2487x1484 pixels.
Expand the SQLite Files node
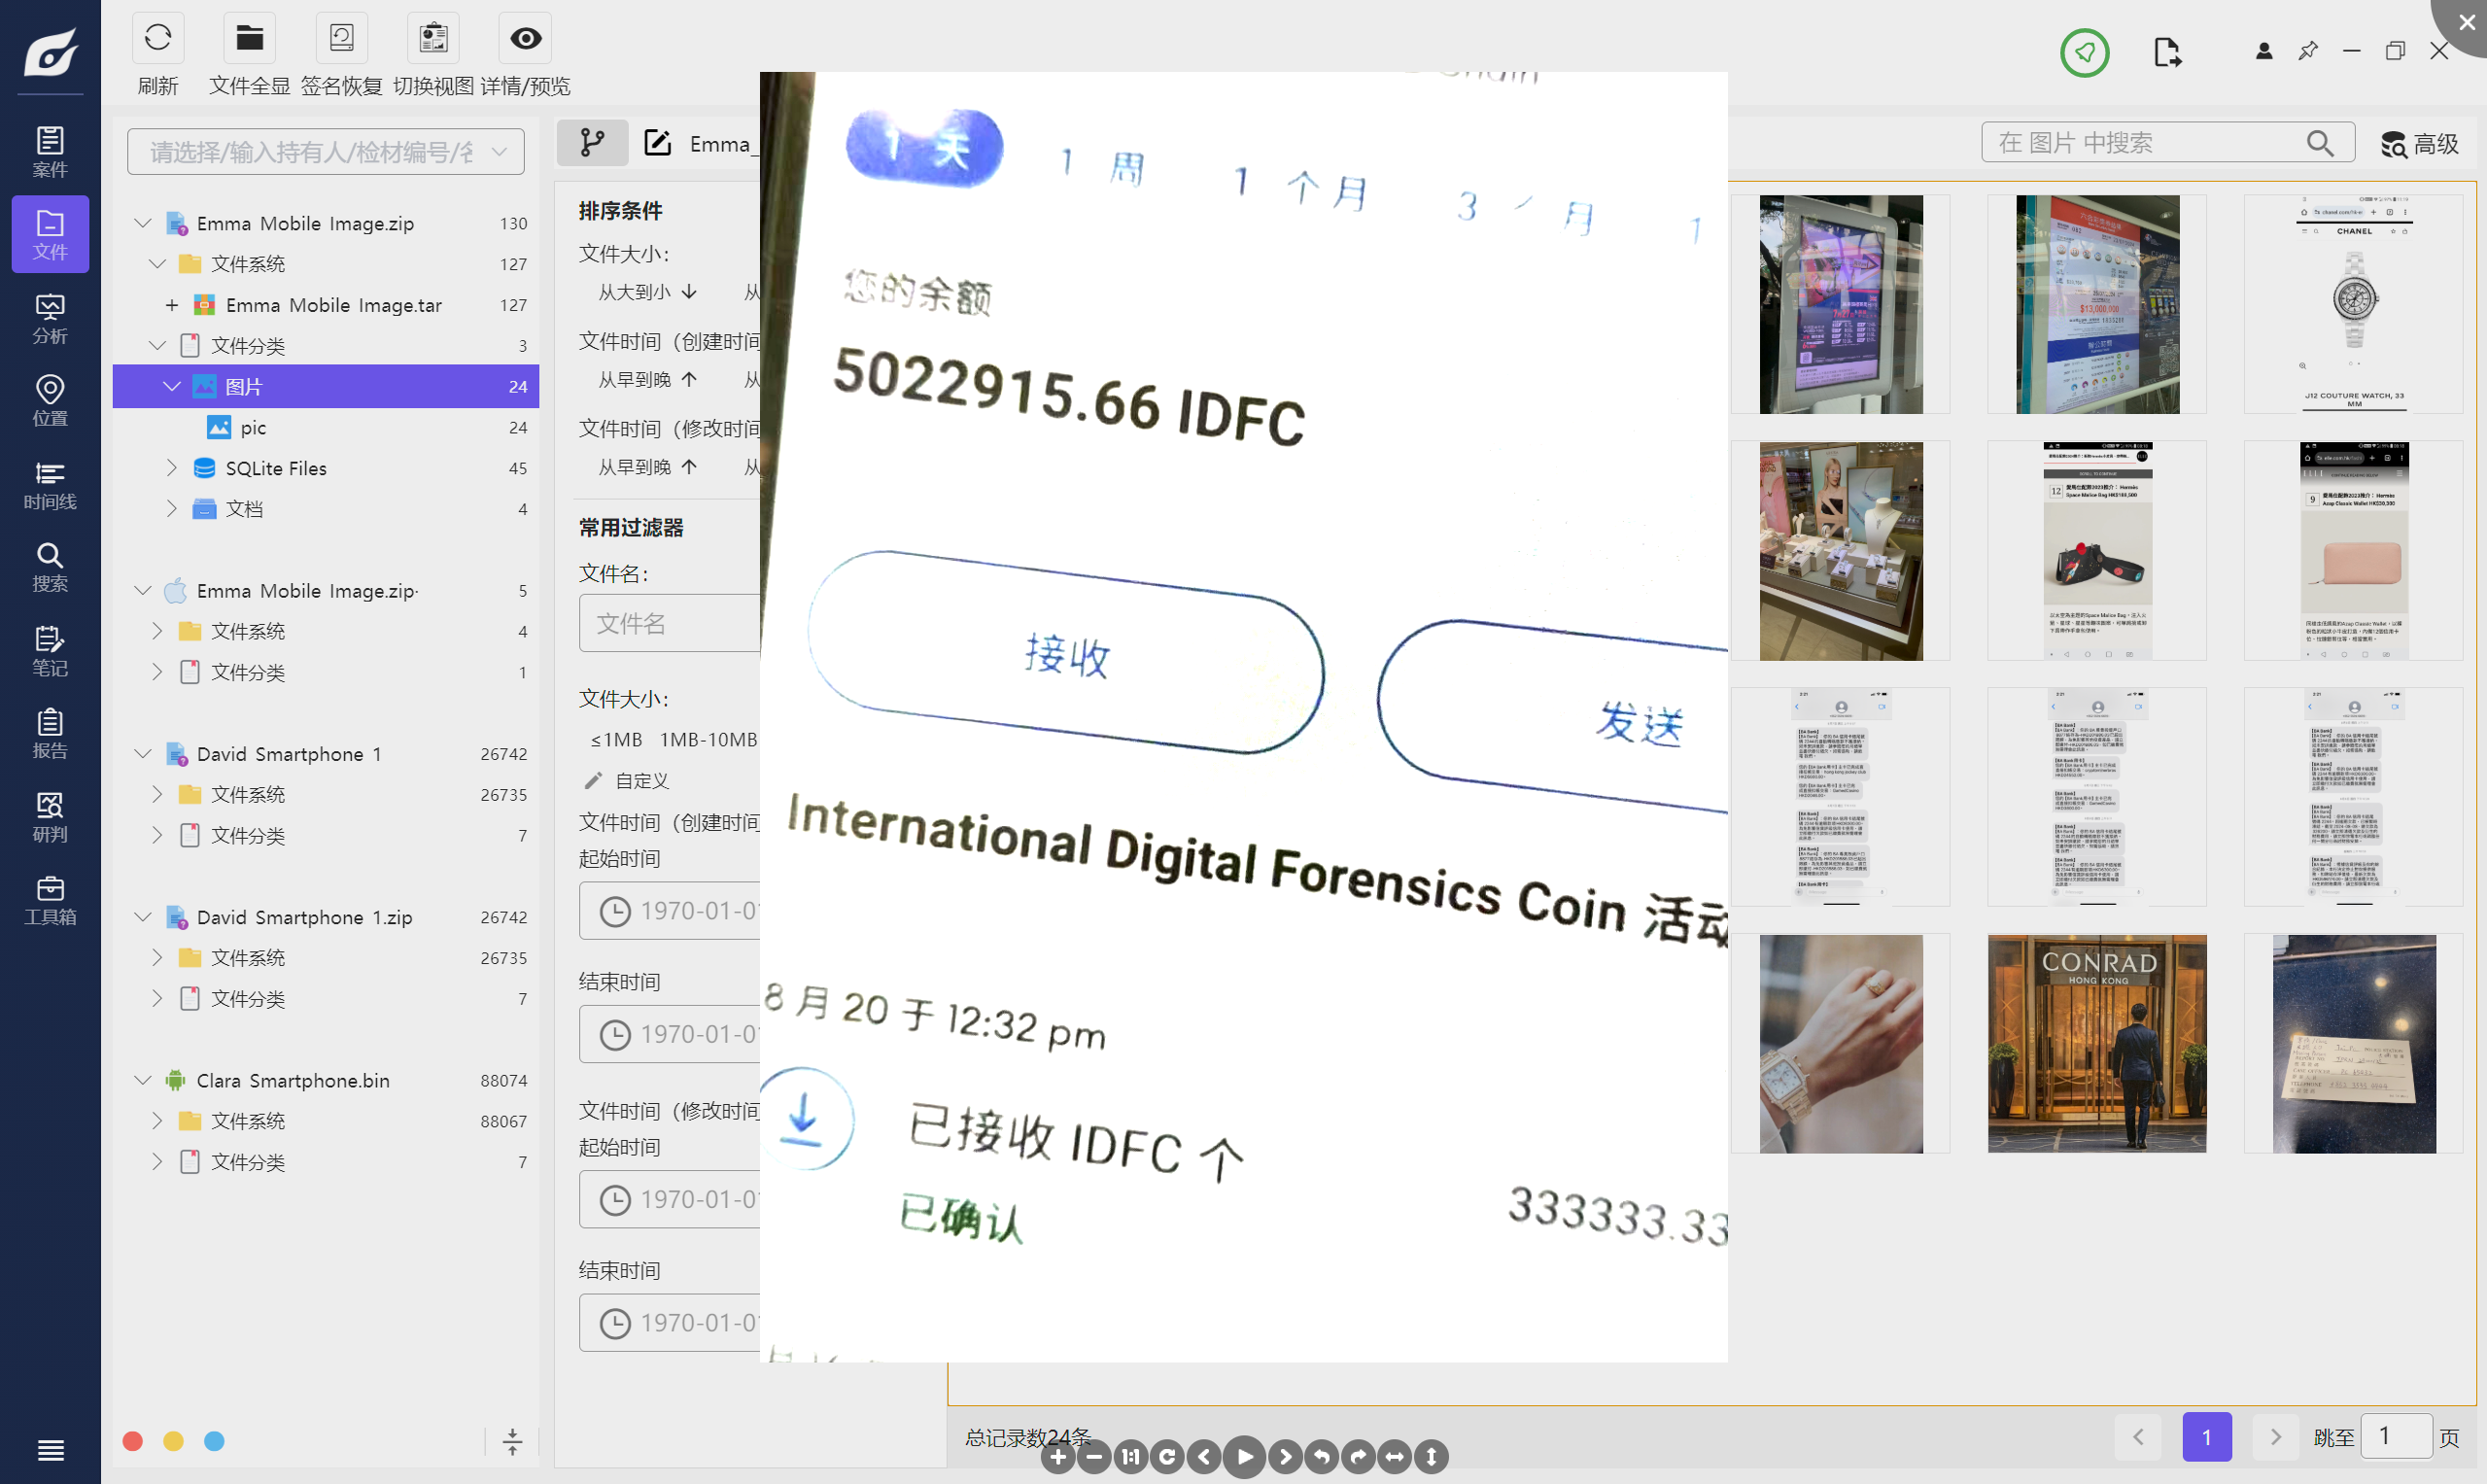point(171,468)
